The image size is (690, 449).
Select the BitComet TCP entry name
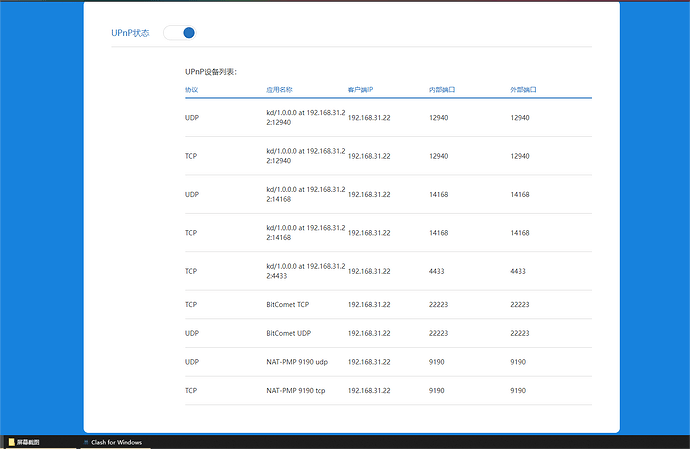(x=290, y=304)
